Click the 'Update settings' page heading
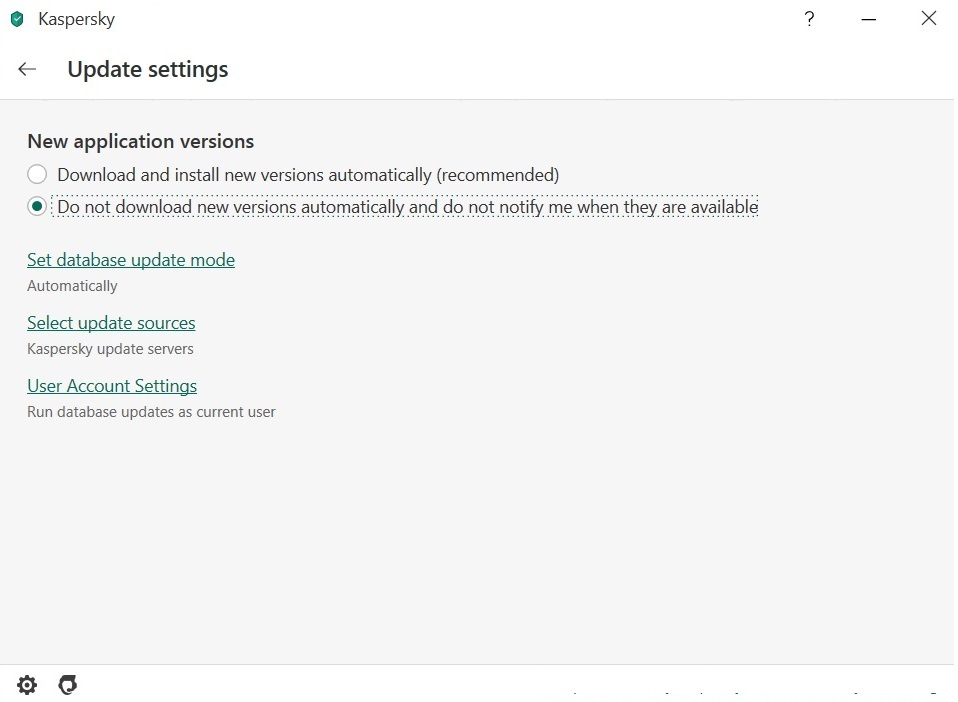The height and width of the screenshot is (702, 958). (148, 69)
